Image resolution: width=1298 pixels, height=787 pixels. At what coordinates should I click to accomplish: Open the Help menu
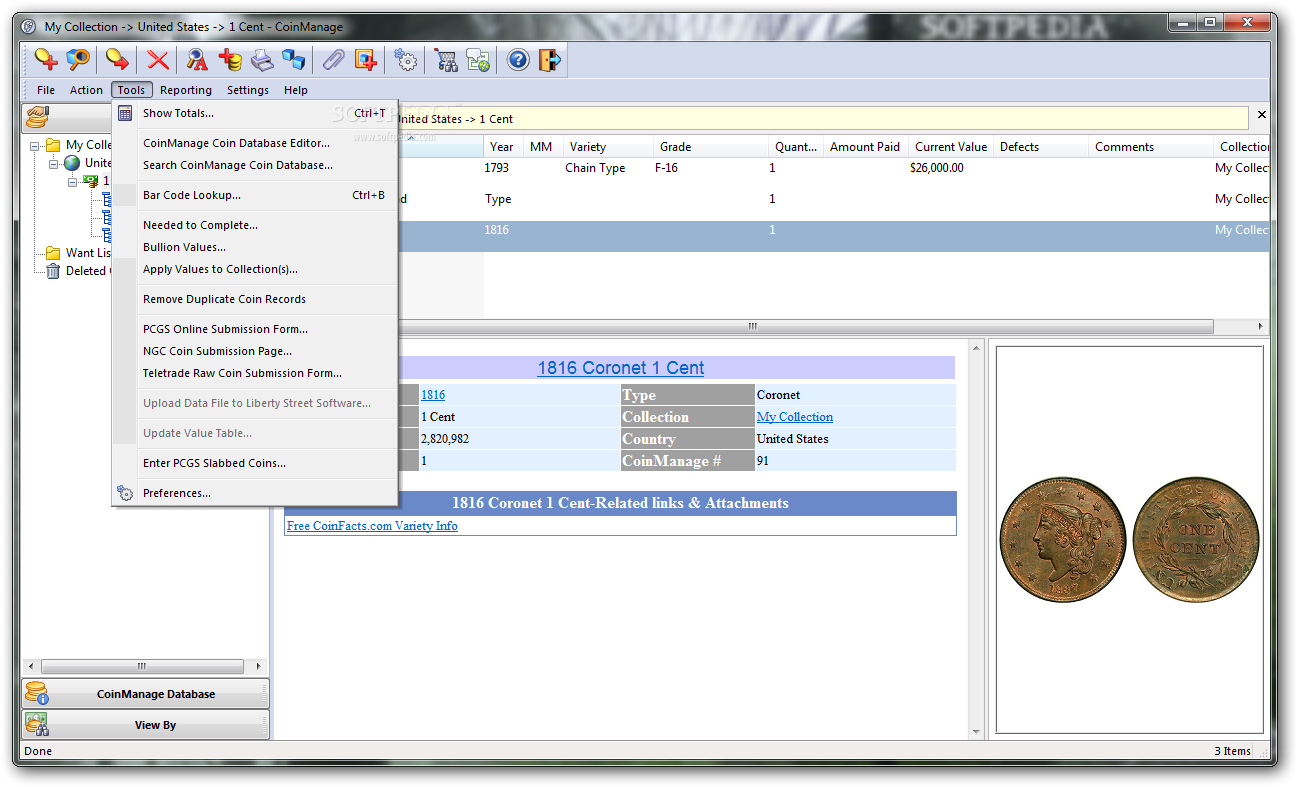pyautogui.click(x=296, y=90)
